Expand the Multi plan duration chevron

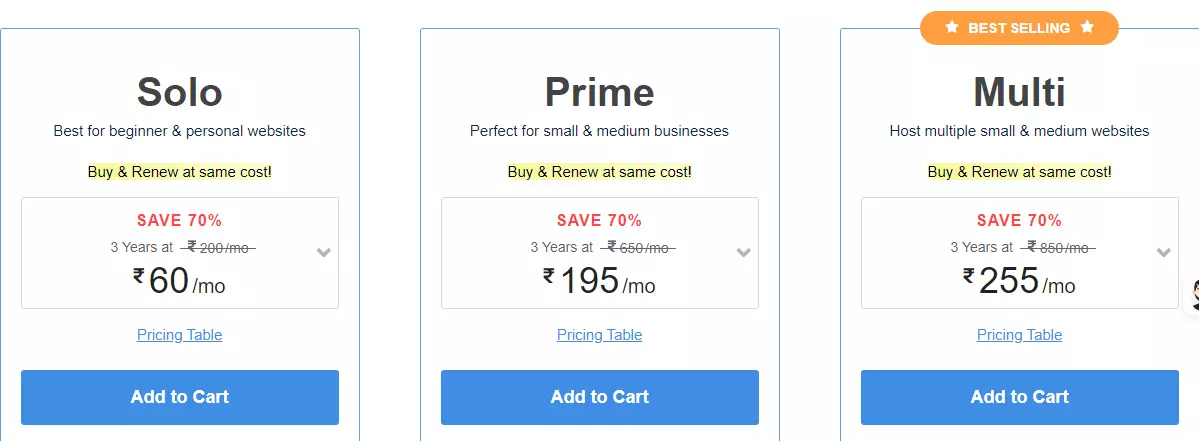pos(1164,253)
